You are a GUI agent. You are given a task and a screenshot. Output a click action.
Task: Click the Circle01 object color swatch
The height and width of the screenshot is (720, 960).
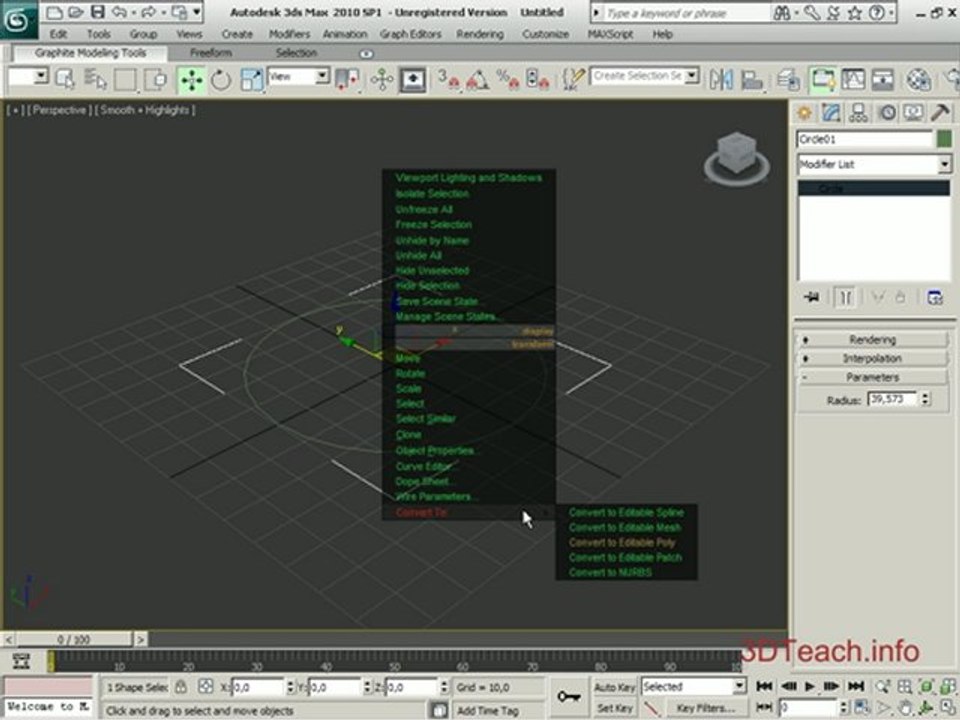click(945, 140)
